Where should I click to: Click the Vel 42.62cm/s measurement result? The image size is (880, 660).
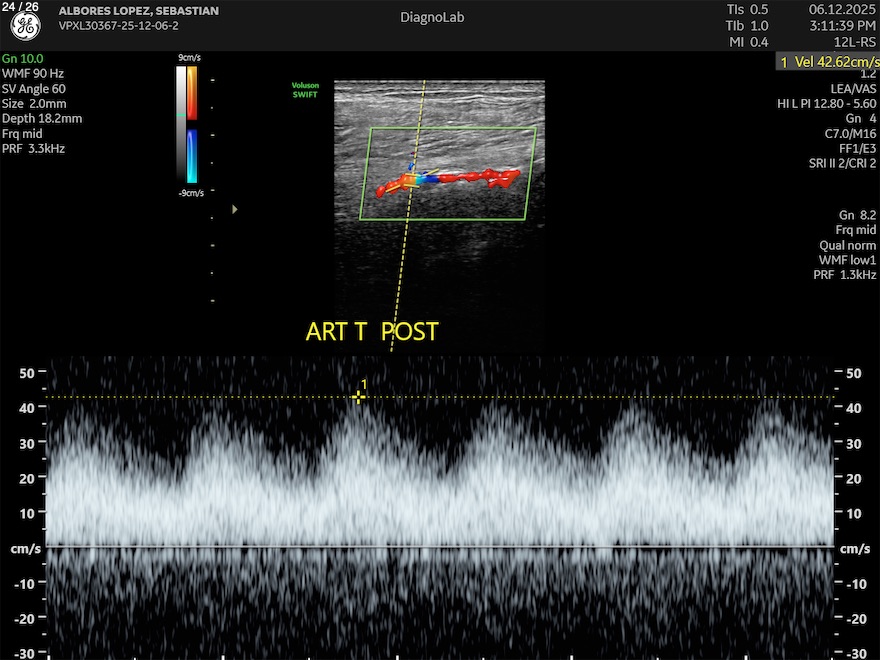(828, 62)
